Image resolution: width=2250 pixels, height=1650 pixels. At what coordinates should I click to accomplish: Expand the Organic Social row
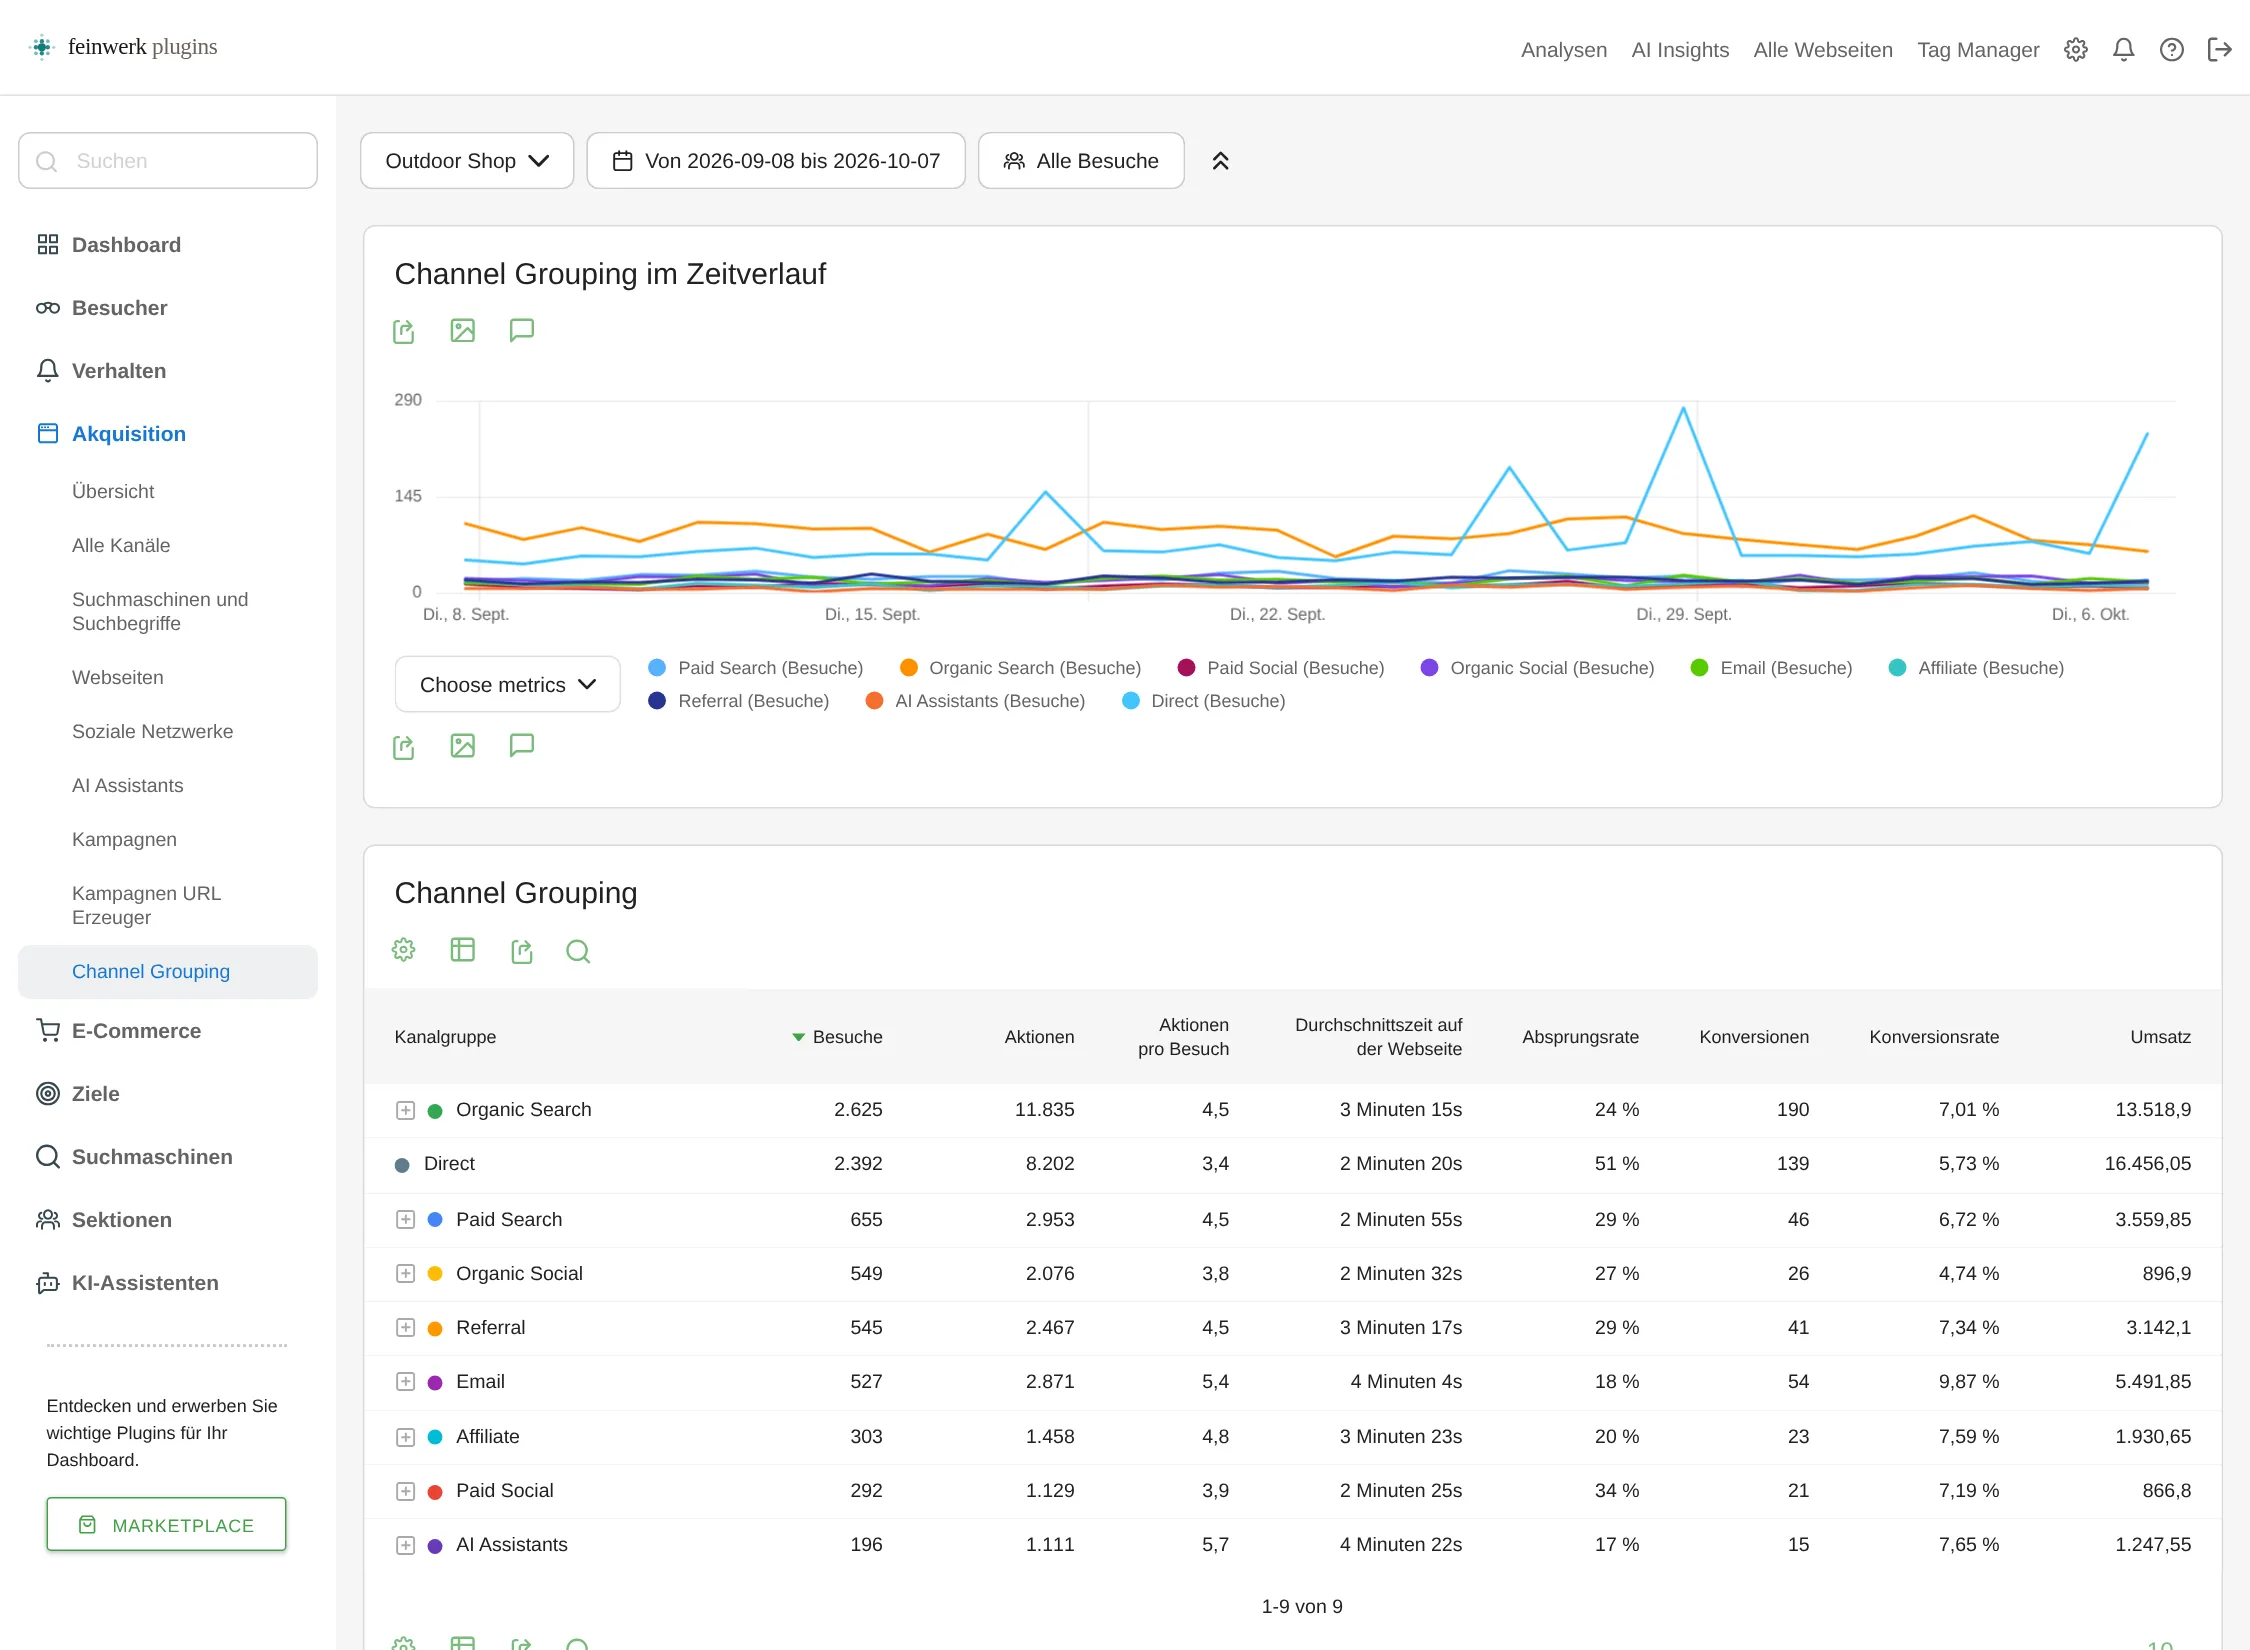(x=405, y=1274)
